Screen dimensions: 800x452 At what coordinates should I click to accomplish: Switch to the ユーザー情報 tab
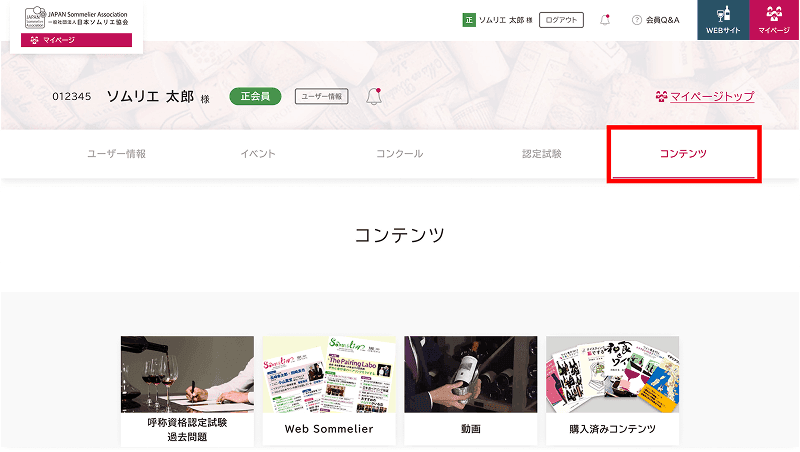pos(116,154)
